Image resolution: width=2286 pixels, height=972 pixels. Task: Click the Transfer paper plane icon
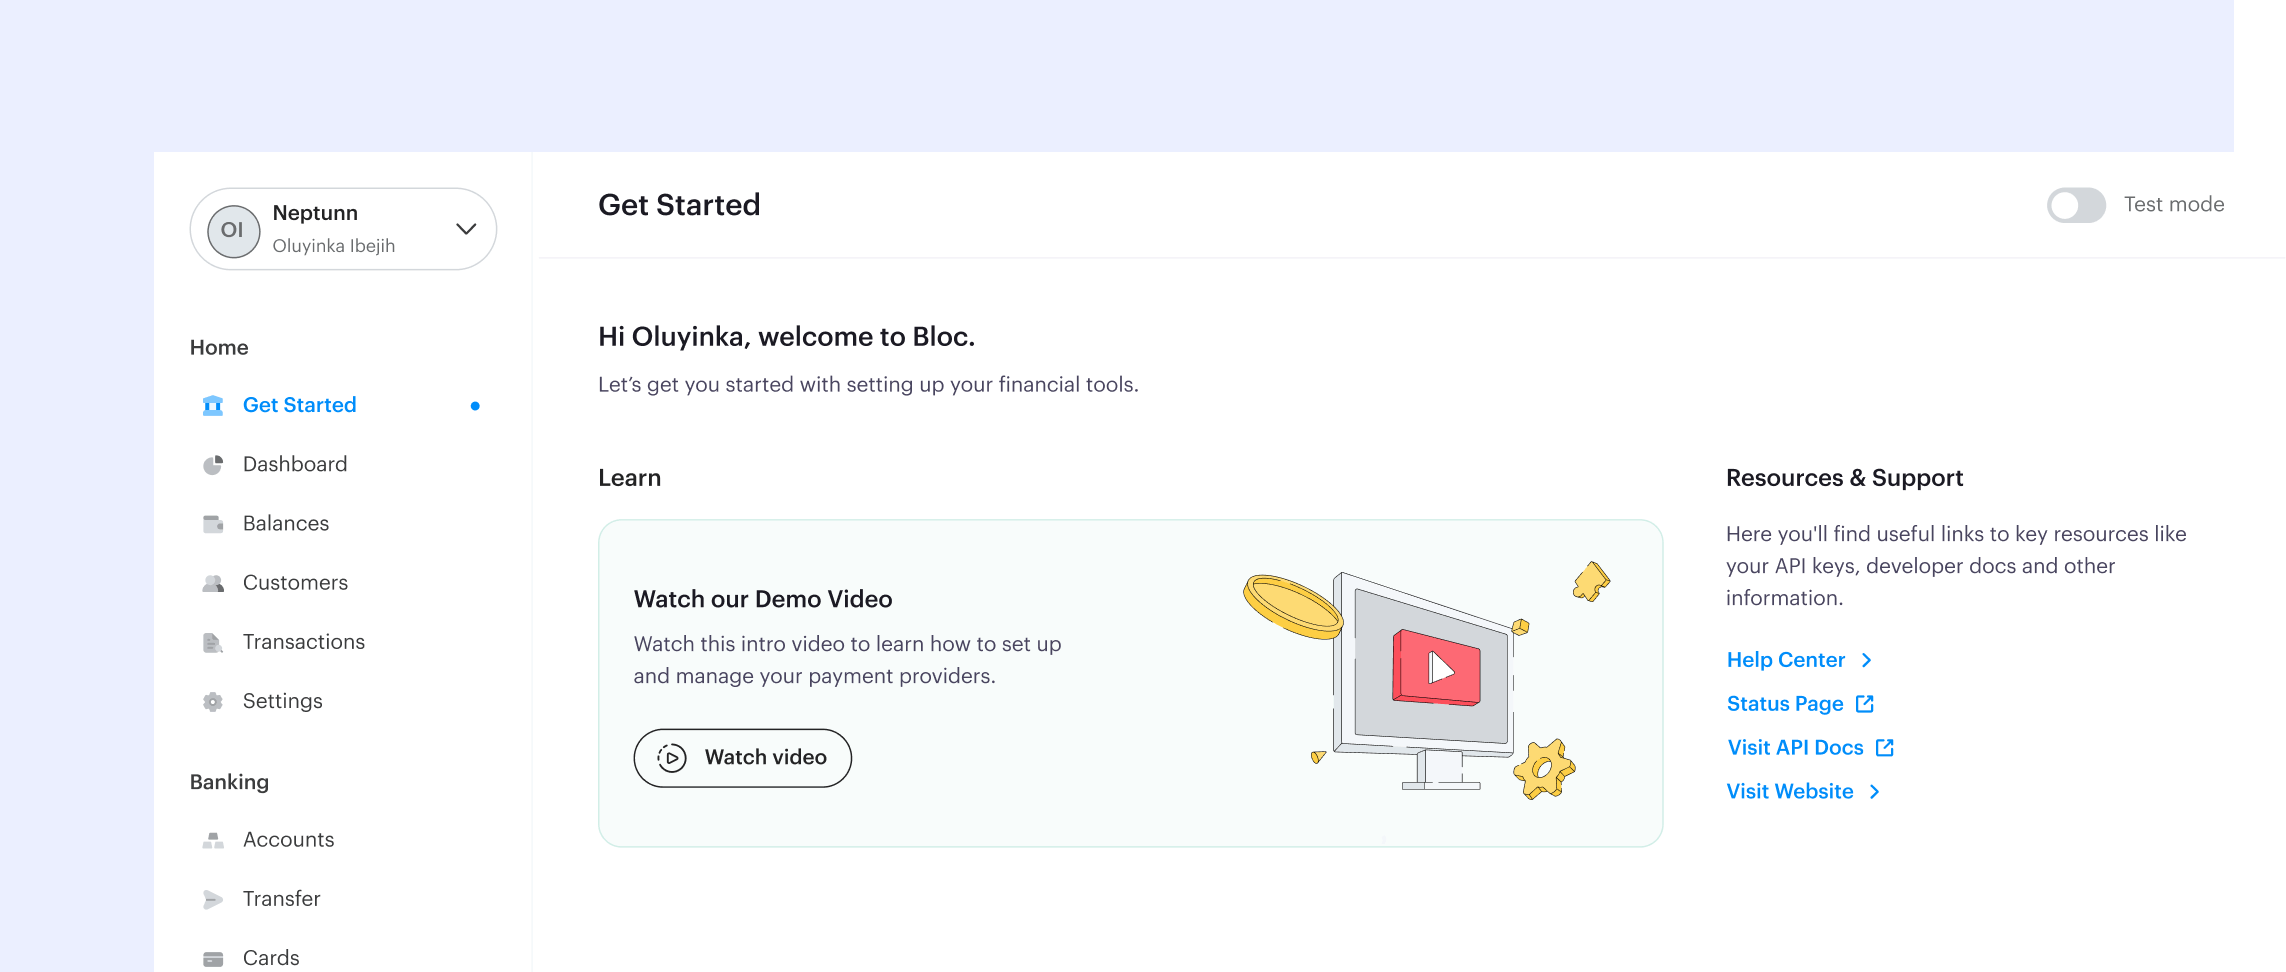pos(213,899)
